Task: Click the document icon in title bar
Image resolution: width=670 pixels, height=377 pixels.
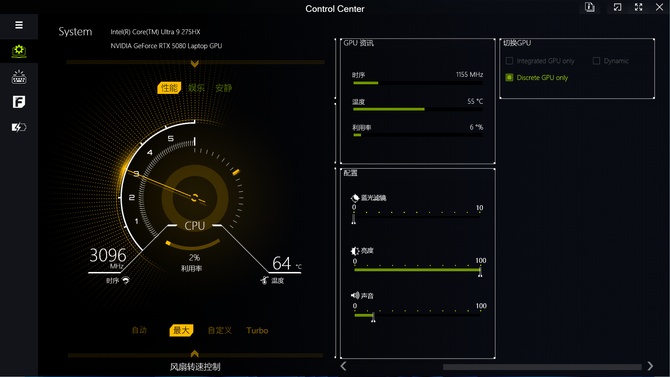Action: tap(590, 7)
